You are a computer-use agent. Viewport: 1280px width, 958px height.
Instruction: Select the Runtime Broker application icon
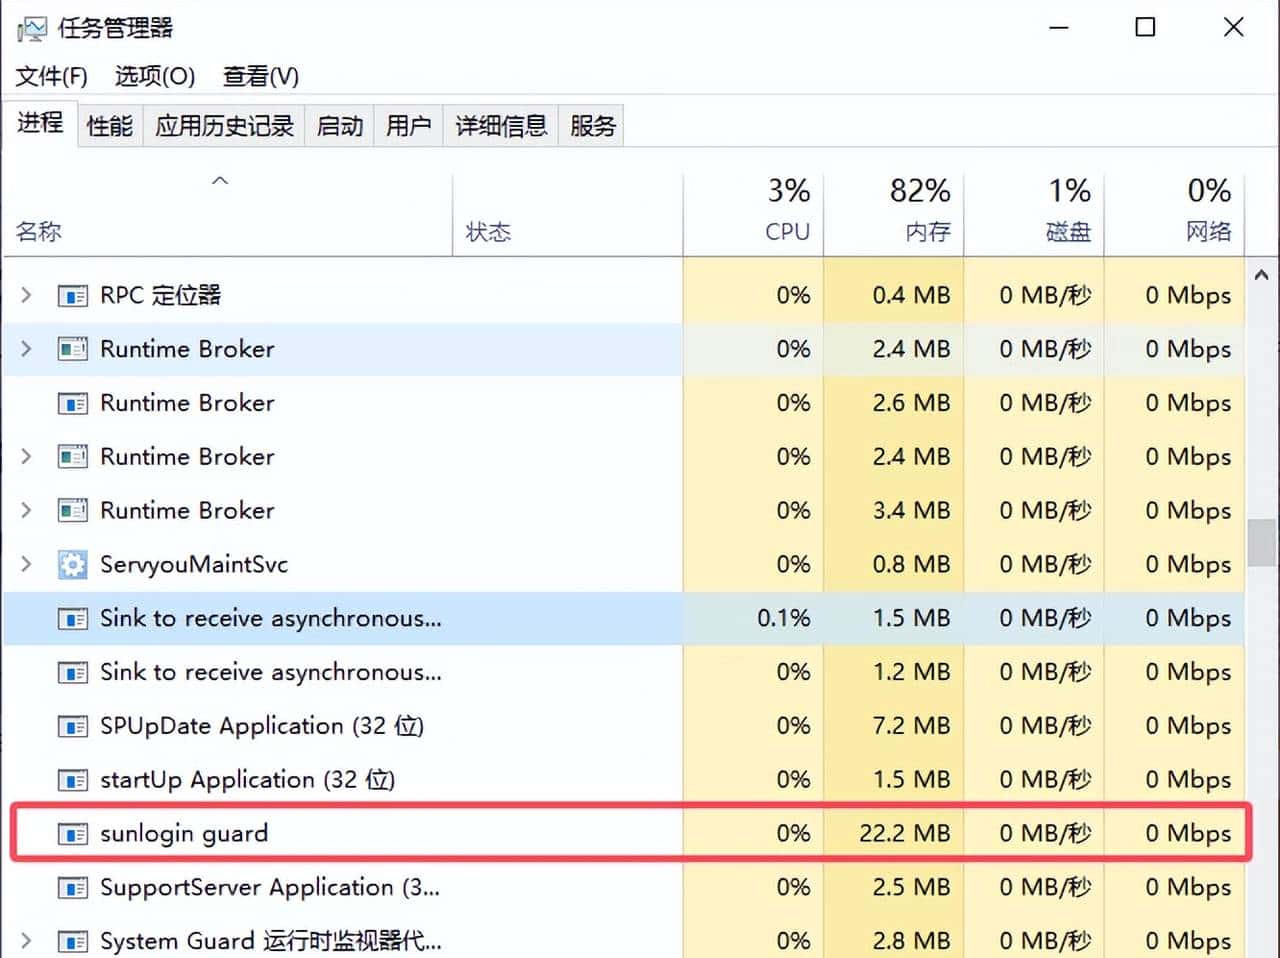72,349
